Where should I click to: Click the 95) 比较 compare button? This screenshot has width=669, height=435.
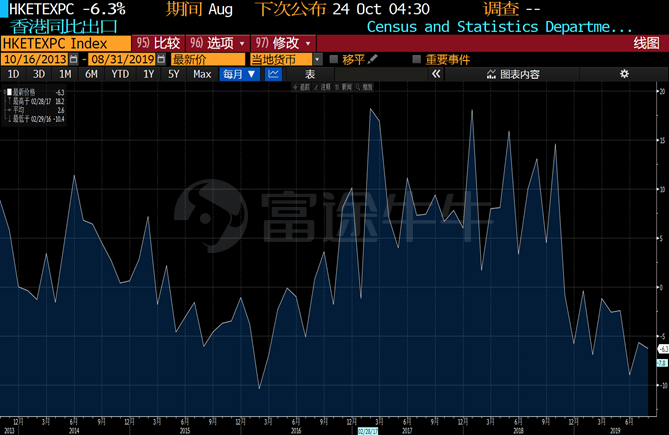(158, 44)
